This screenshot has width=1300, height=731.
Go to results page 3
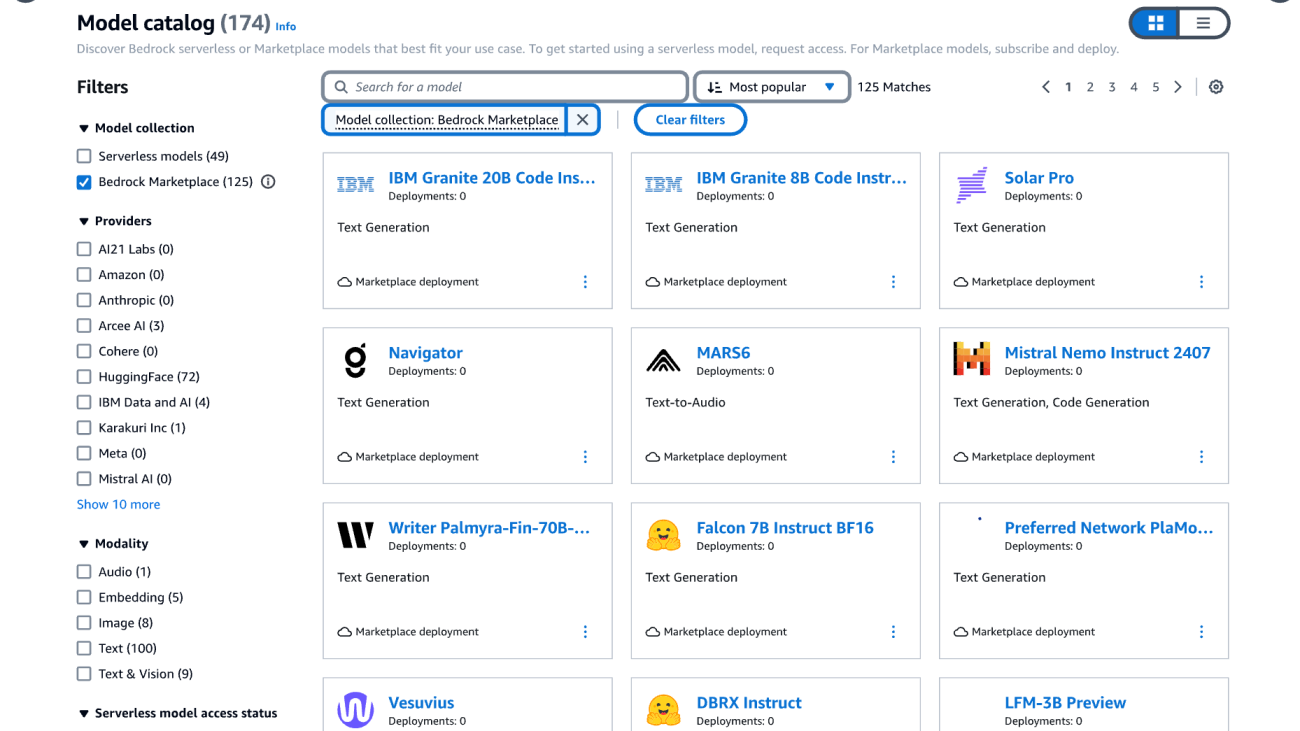1112,87
